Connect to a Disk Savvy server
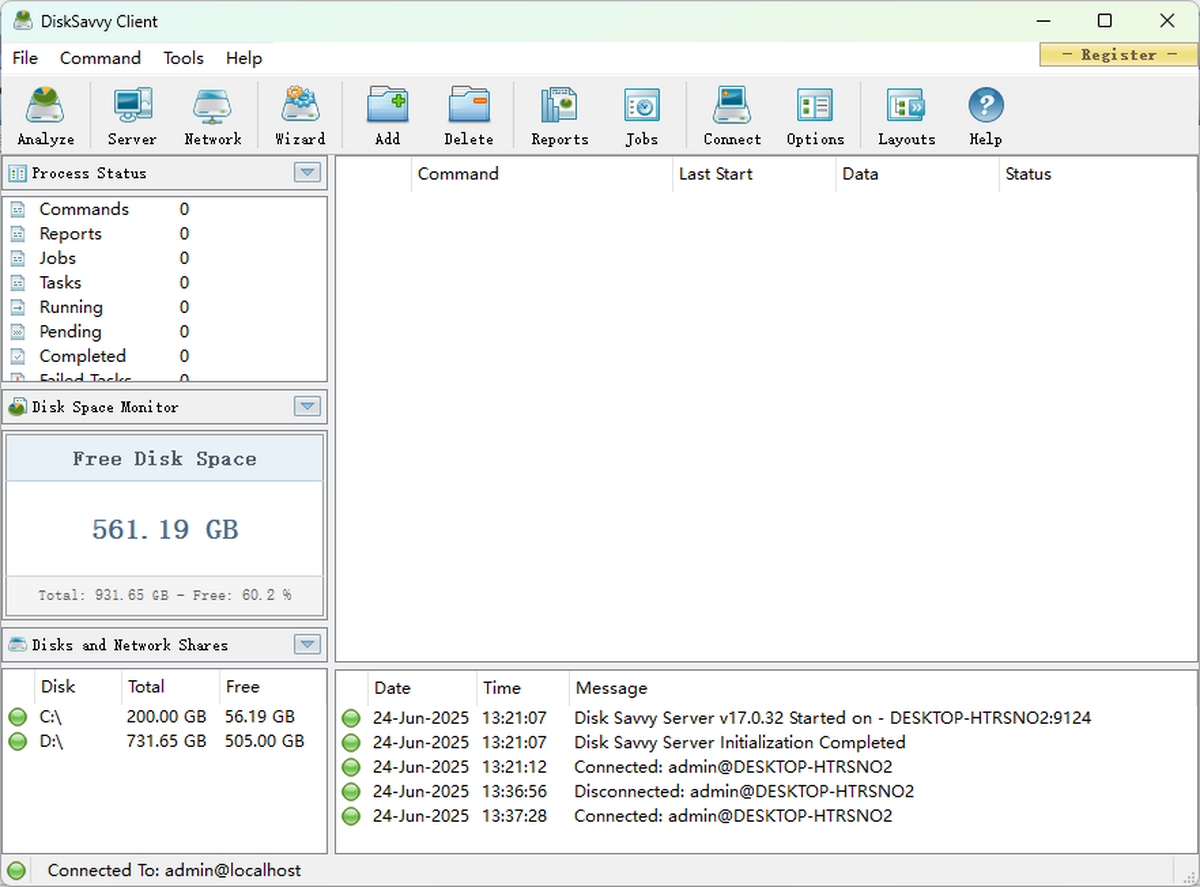The width and height of the screenshot is (1200, 887). (x=731, y=114)
